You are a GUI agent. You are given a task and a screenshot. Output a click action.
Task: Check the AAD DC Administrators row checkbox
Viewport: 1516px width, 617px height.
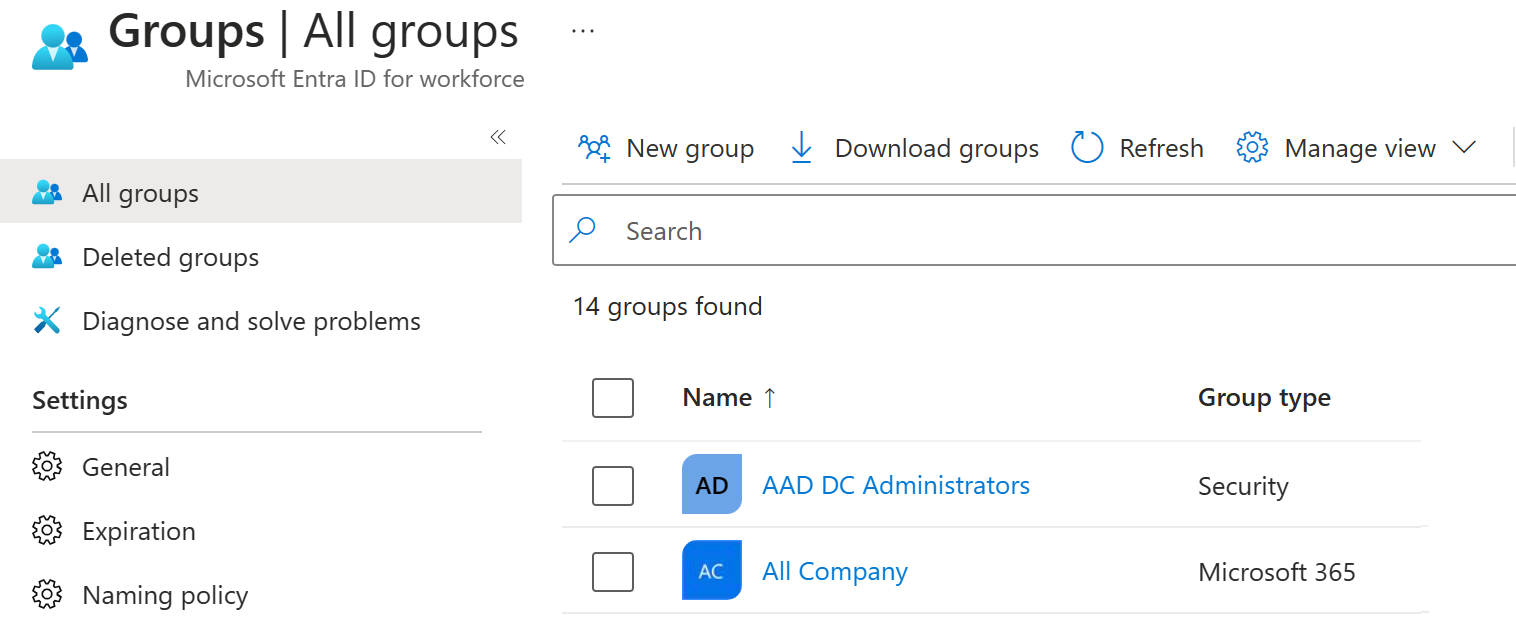613,485
